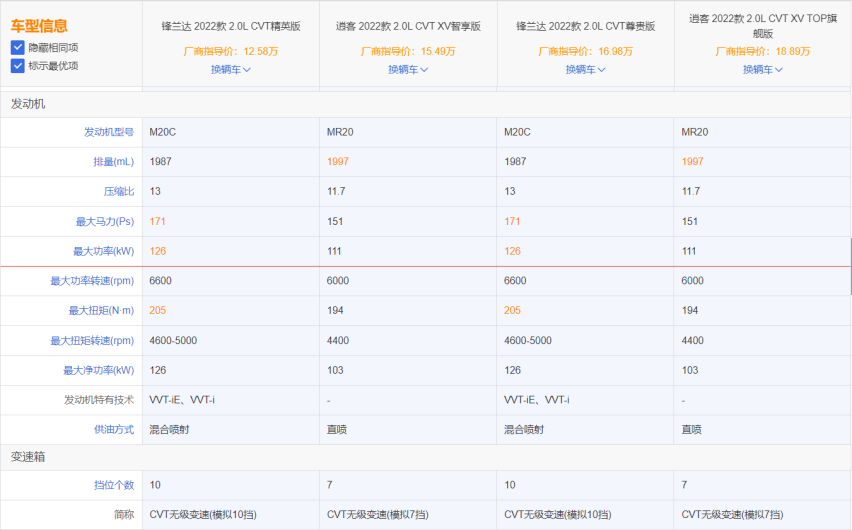Image resolution: width=852 pixels, height=530 pixels.
Task: Click the 最大净功率(kW) parameter link
Action: point(99,370)
